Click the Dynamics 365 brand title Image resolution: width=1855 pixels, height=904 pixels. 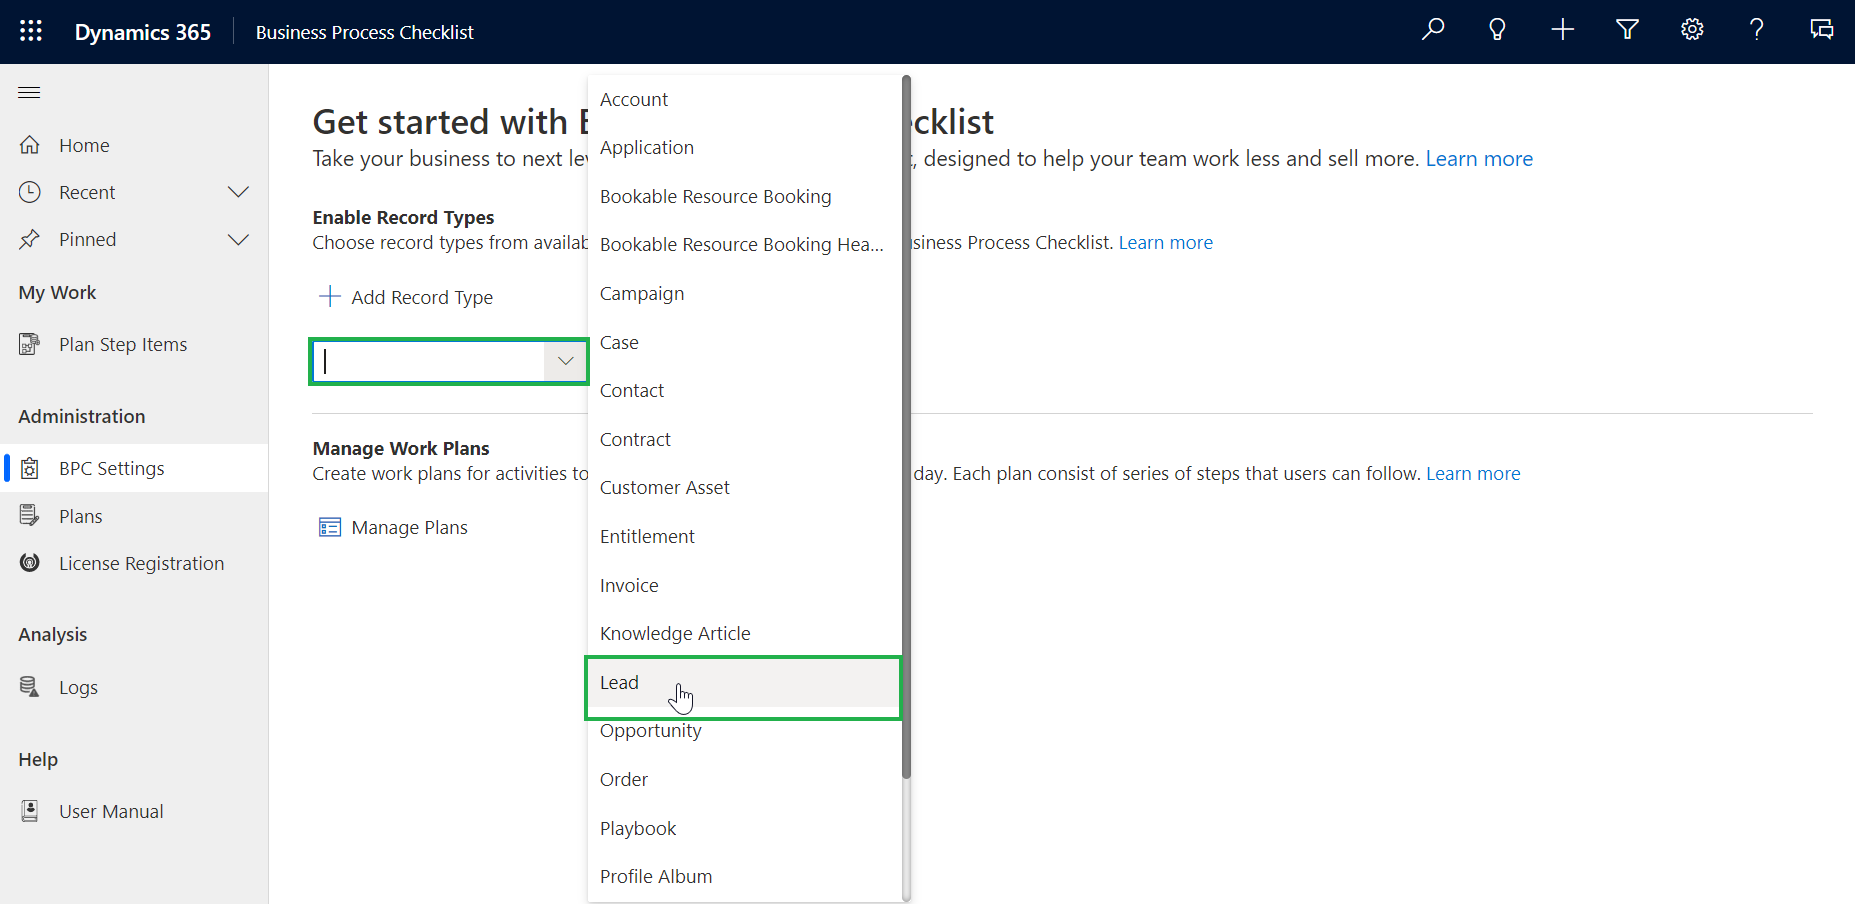[x=143, y=32]
